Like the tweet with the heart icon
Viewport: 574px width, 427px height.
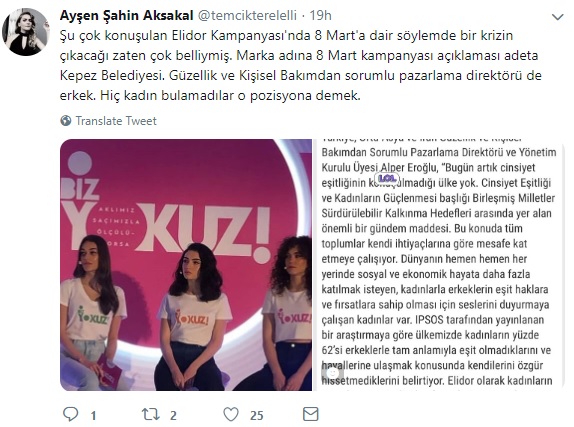[x=231, y=415]
